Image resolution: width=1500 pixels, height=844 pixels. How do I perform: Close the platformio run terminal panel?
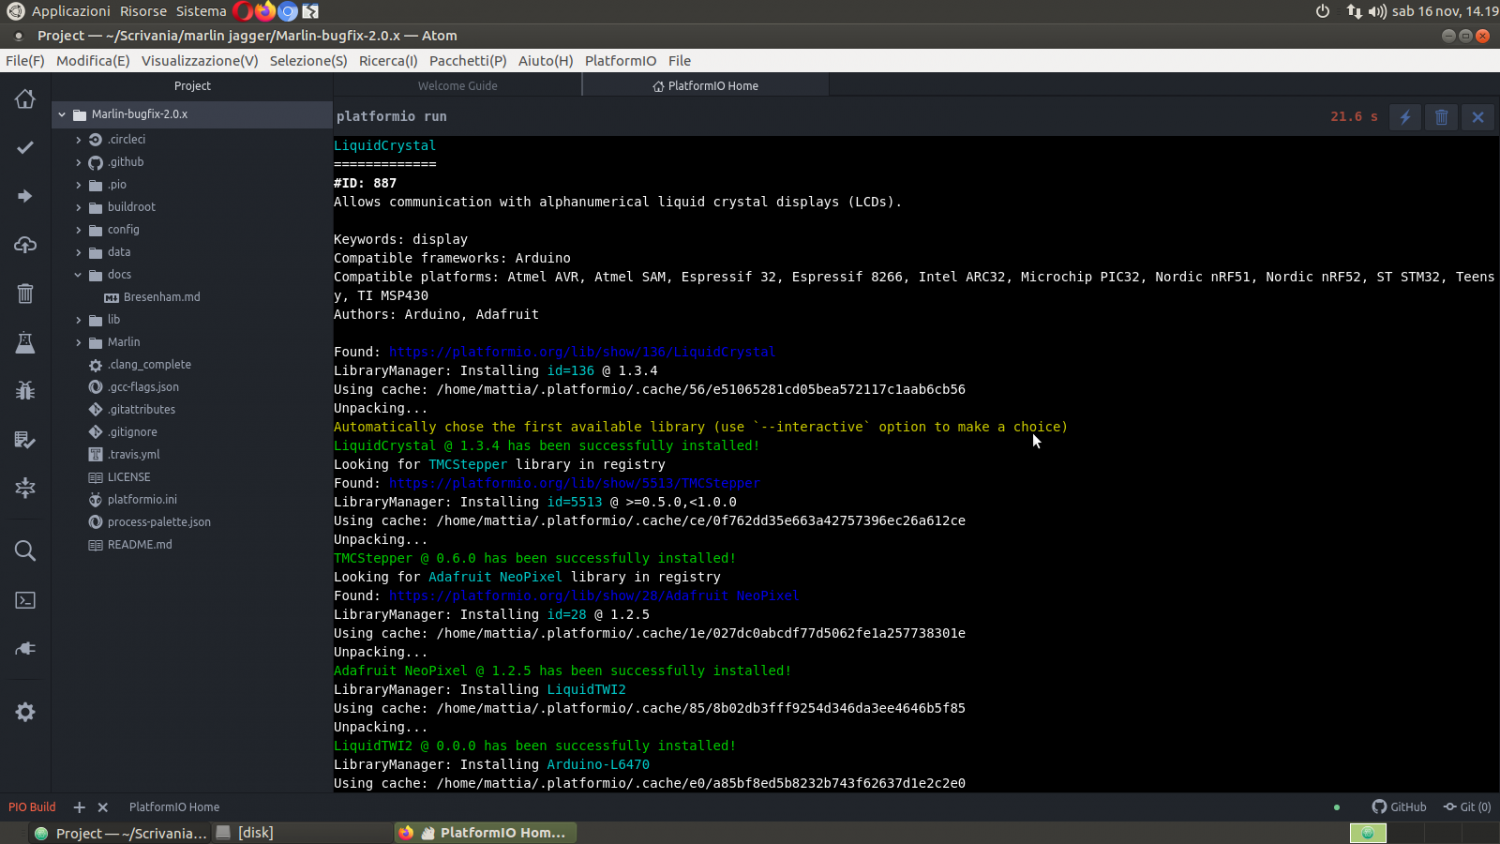[x=1477, y=117]
